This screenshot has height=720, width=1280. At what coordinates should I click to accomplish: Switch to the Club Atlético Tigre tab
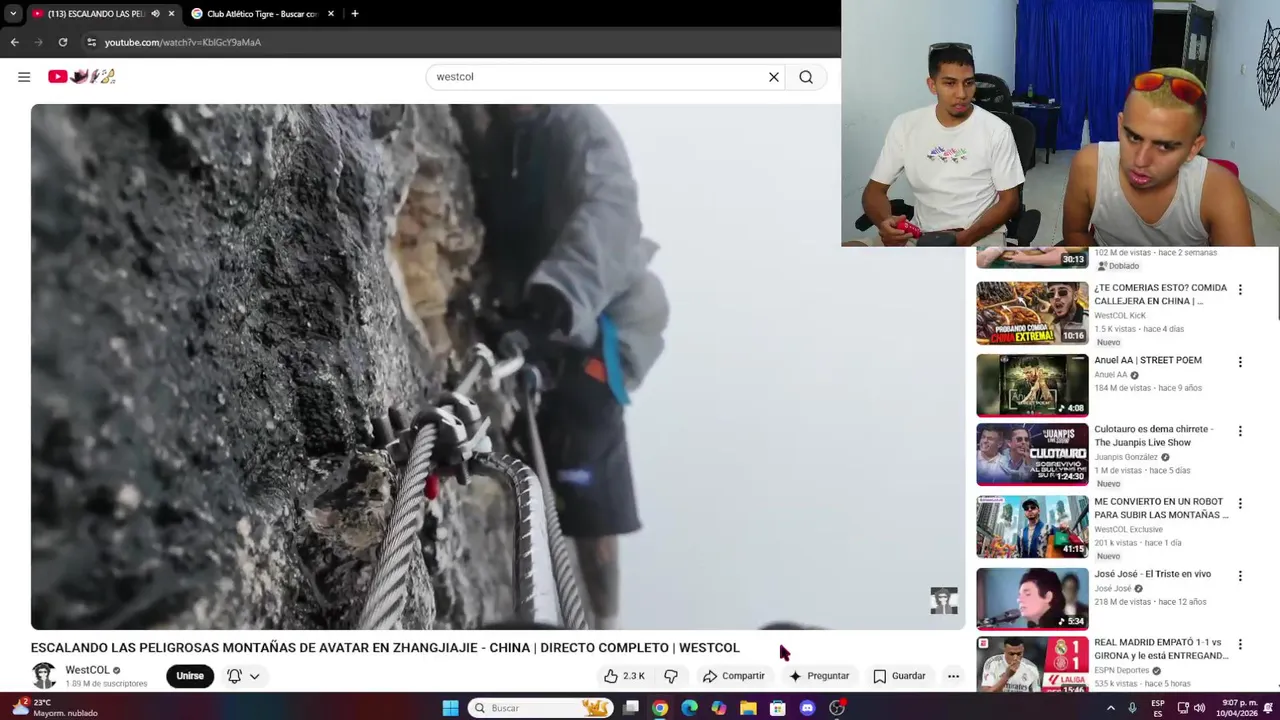262,14
